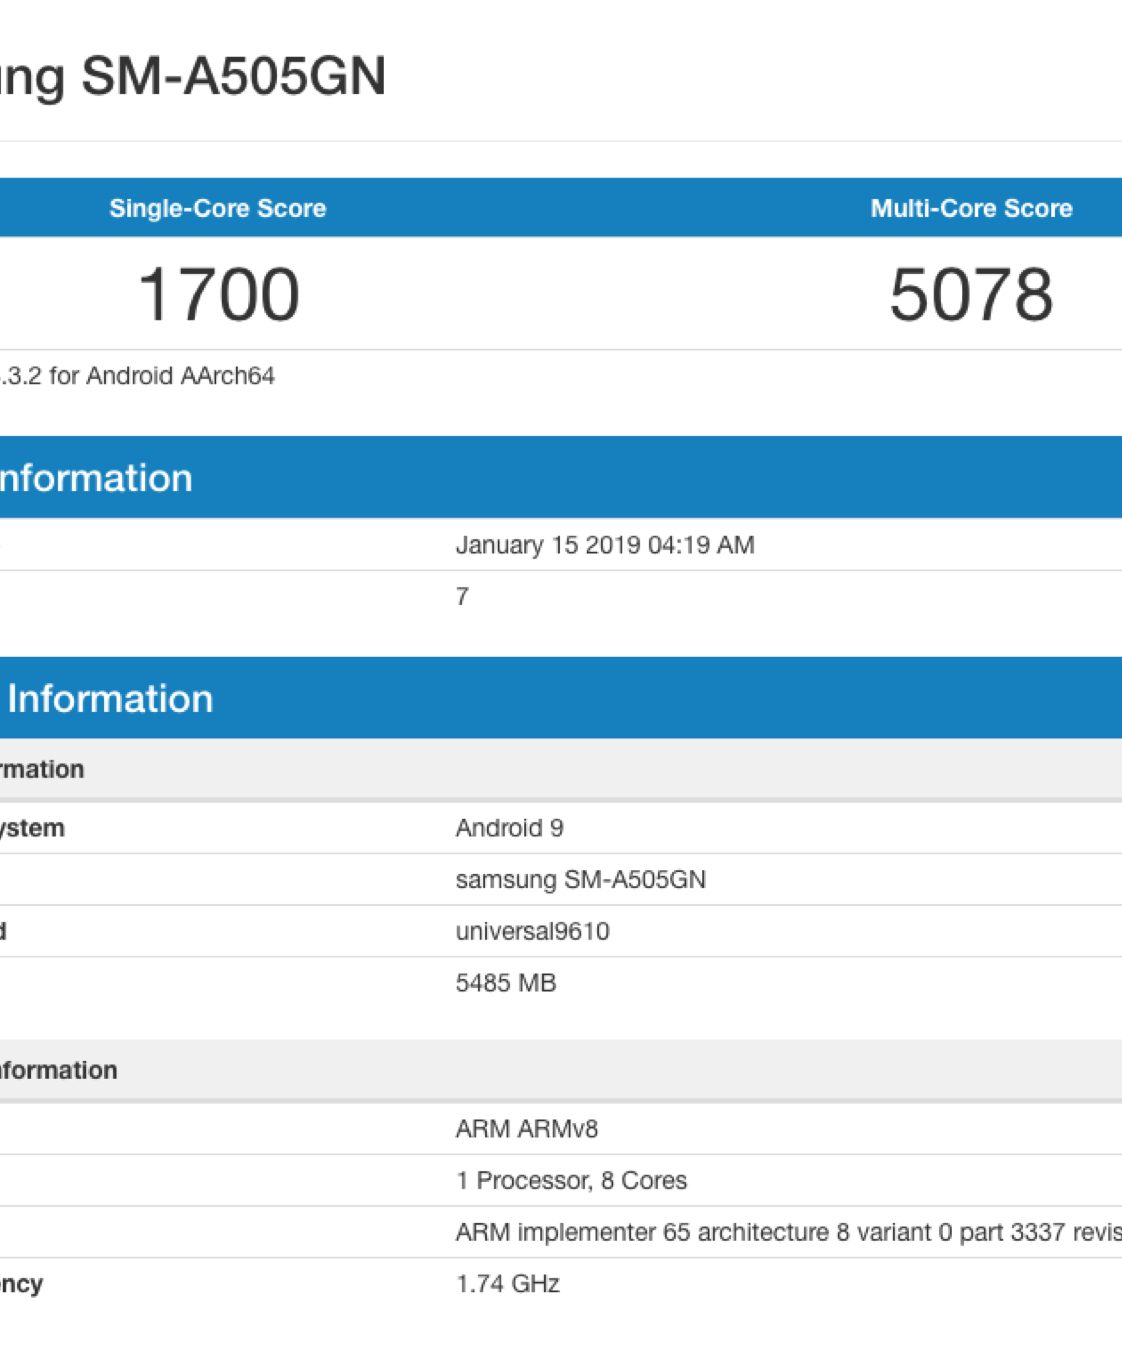
Task: Click the Single-Core Score header
Action: point(217,208)
